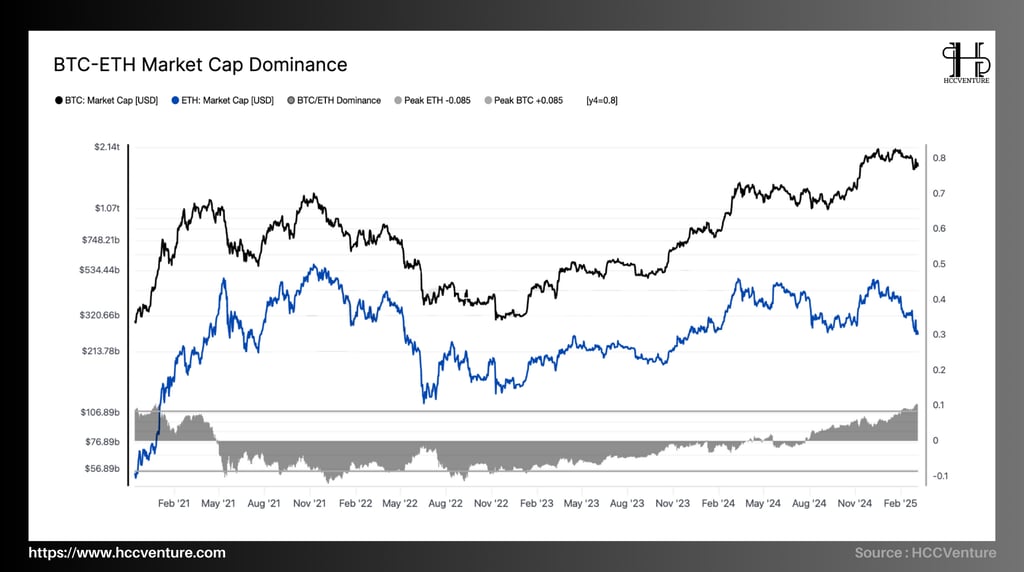Click the $1.07t axis label
Screen dimensions: 1024x572
pyautogui.click(x=107, y=208)
